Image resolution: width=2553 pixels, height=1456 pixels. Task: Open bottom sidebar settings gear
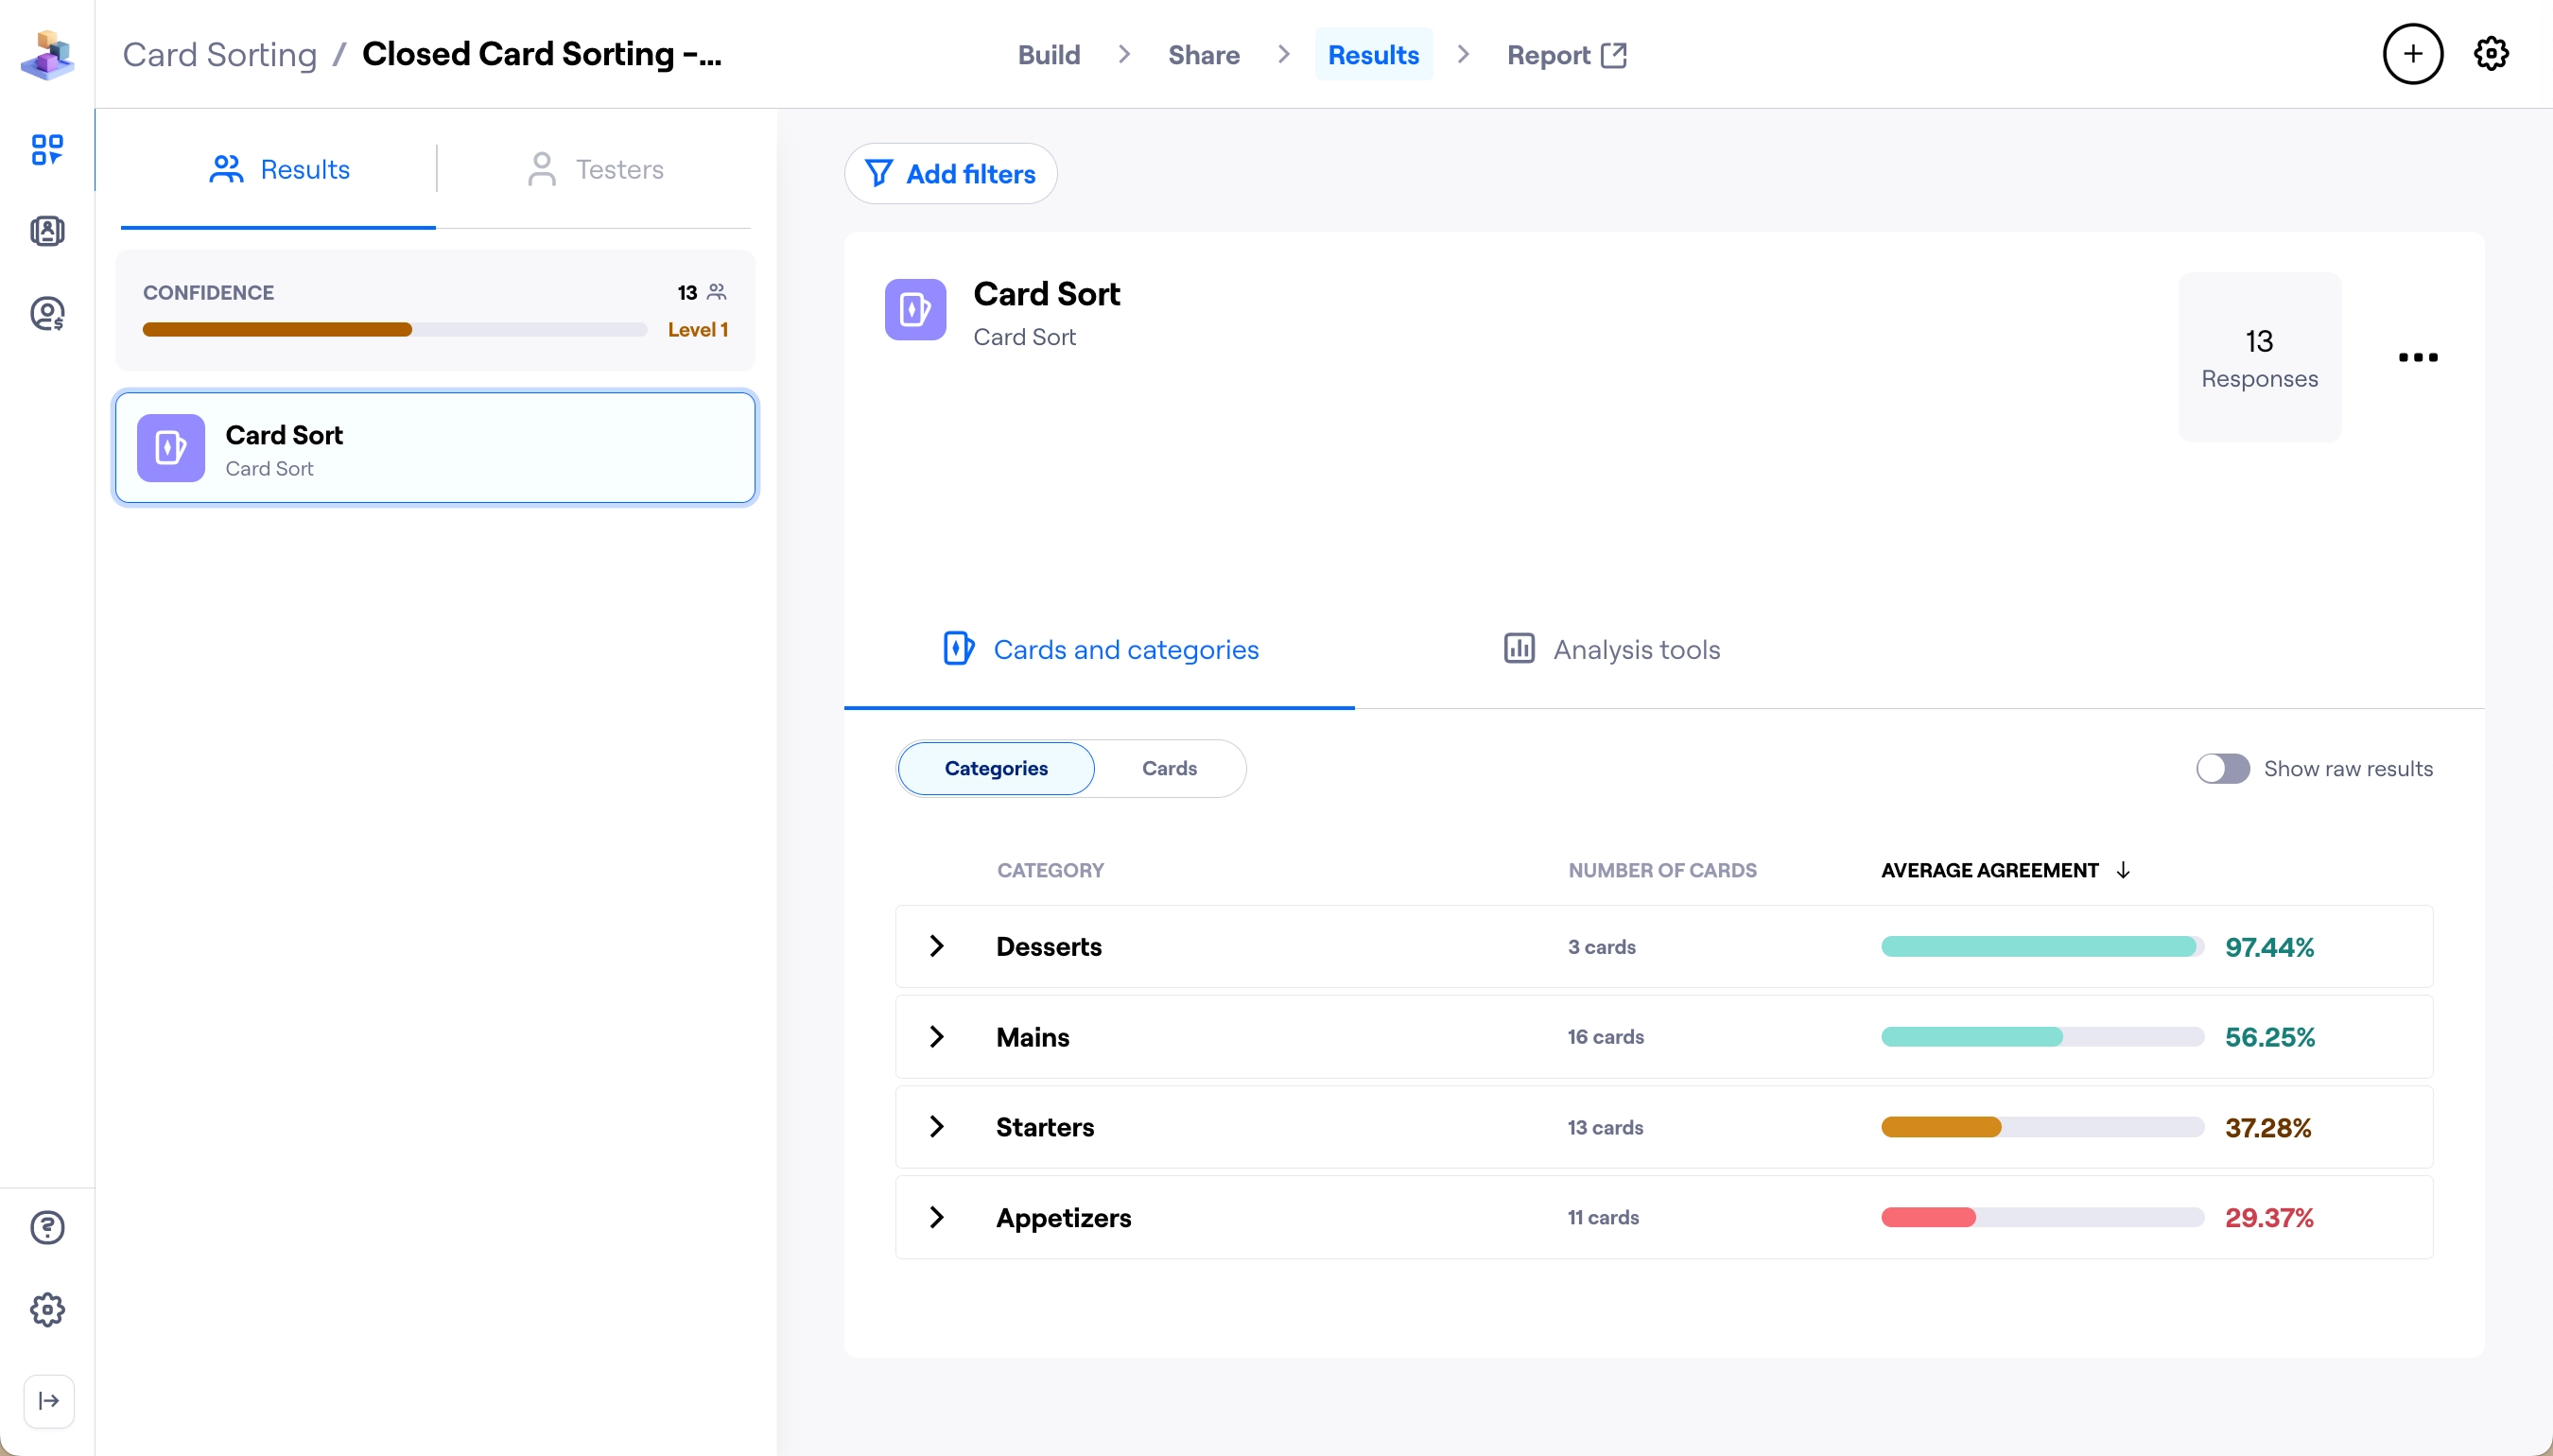(x=47, y=1309)
